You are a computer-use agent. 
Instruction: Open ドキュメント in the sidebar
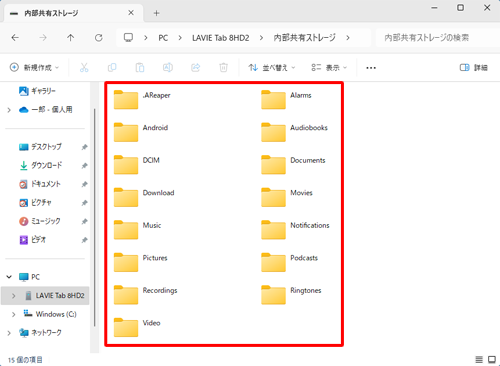click(47, 184)
